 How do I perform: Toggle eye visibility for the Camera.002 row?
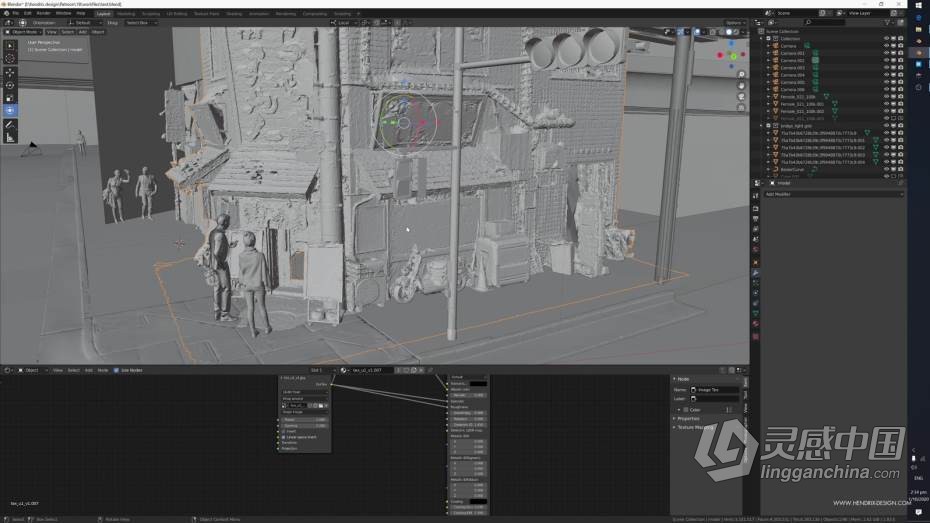(x=887, y=60)
